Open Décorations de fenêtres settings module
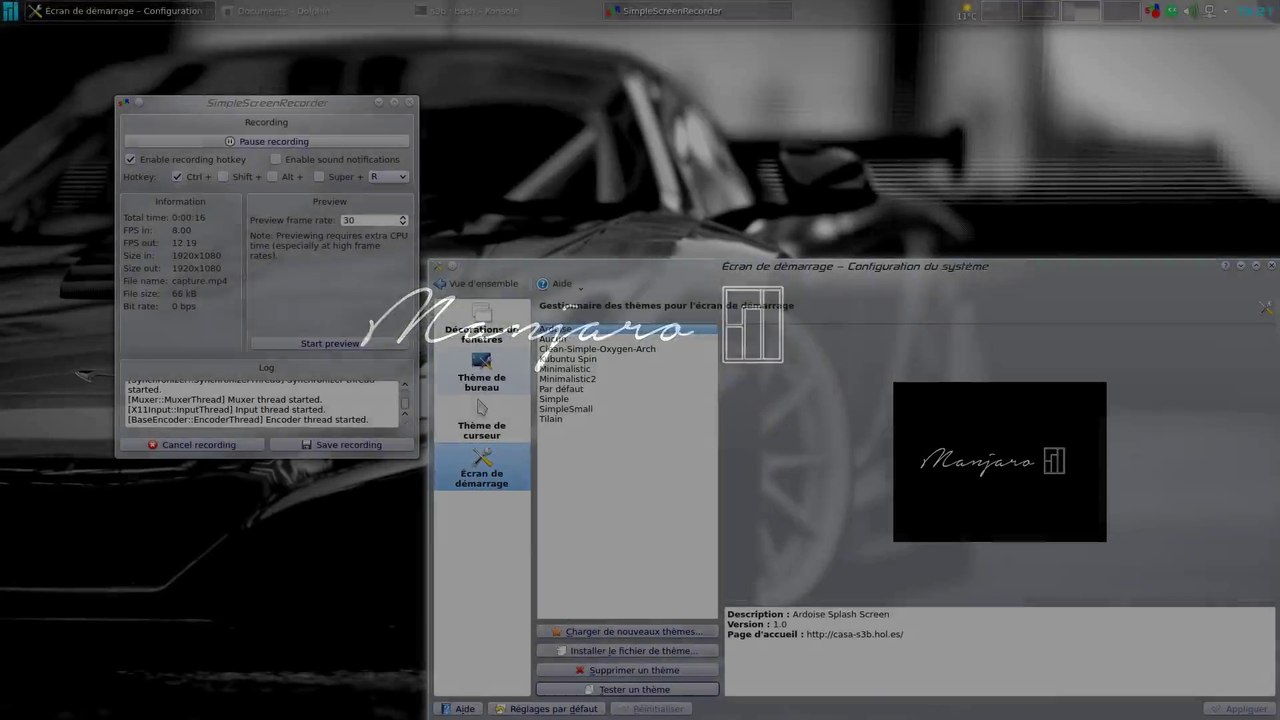This screenshot has height=720, width=1280. [481, 324]
